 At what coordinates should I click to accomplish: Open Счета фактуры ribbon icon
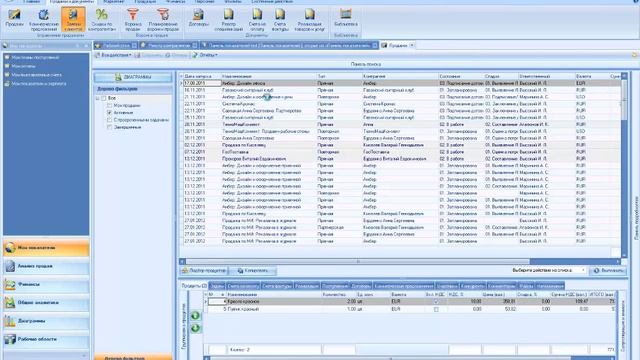(280, 19)
